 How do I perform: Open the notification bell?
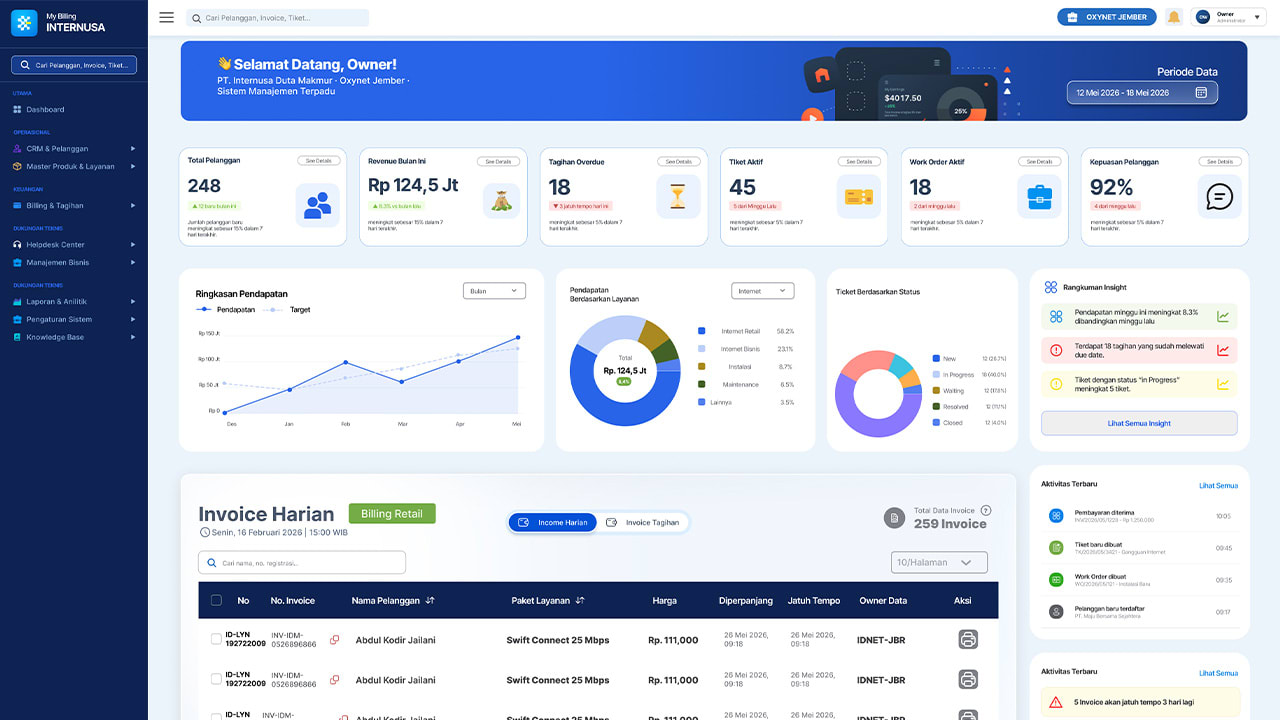(1174, 17)
